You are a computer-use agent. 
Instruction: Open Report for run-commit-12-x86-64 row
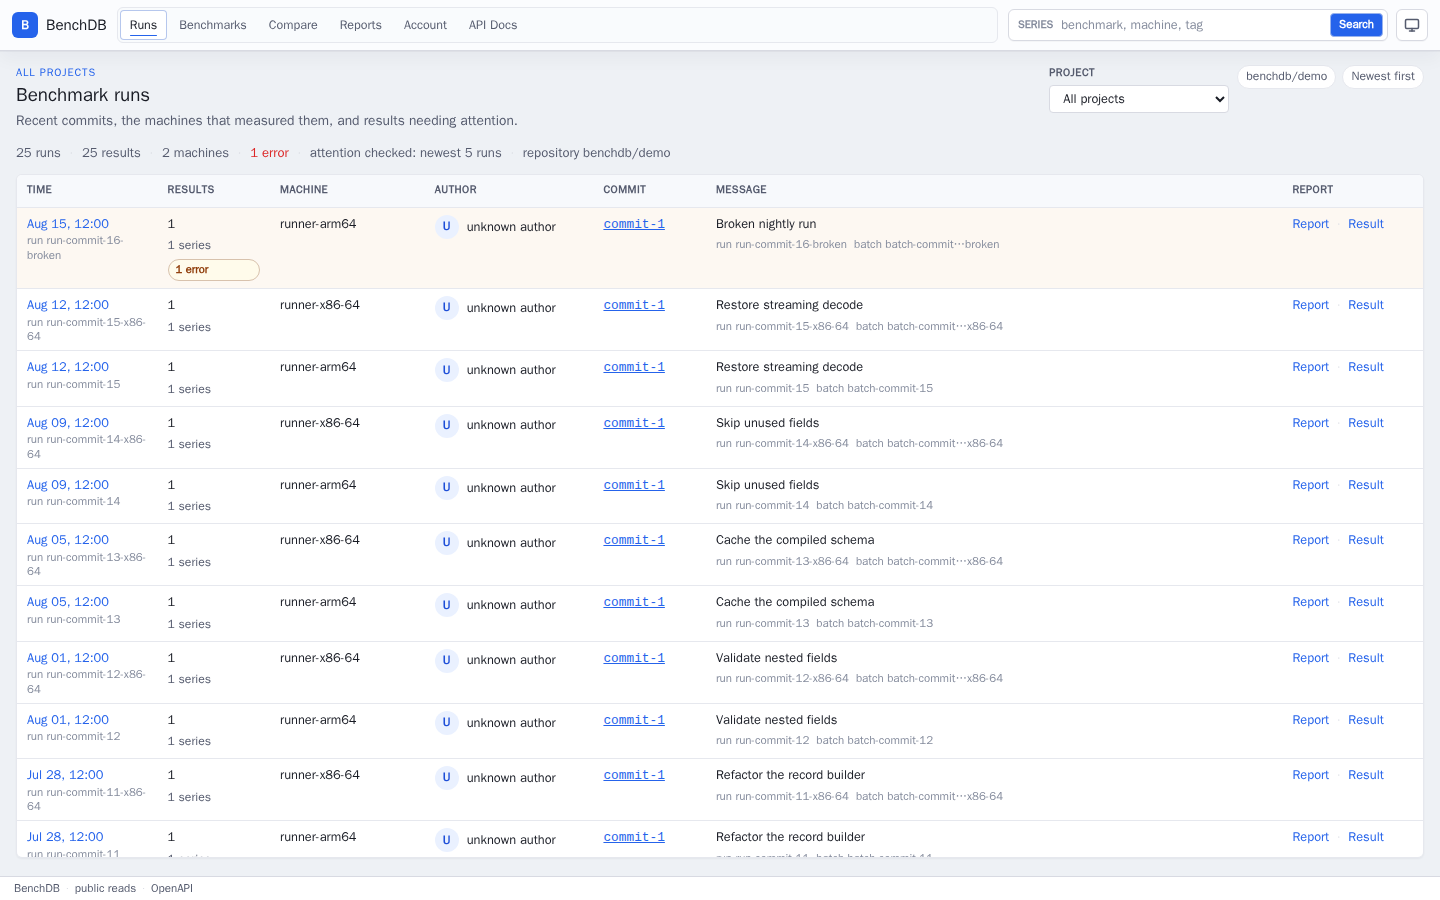click(x=1310, y=658)
